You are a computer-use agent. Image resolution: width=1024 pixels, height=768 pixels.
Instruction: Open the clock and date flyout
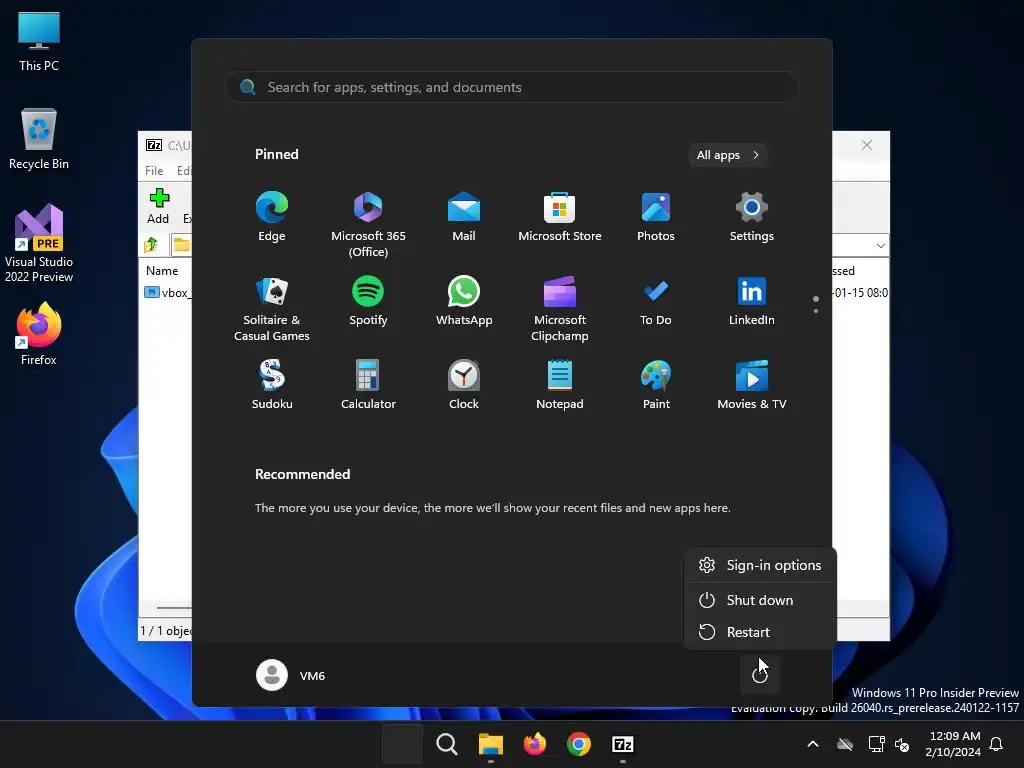click(953, 744)
